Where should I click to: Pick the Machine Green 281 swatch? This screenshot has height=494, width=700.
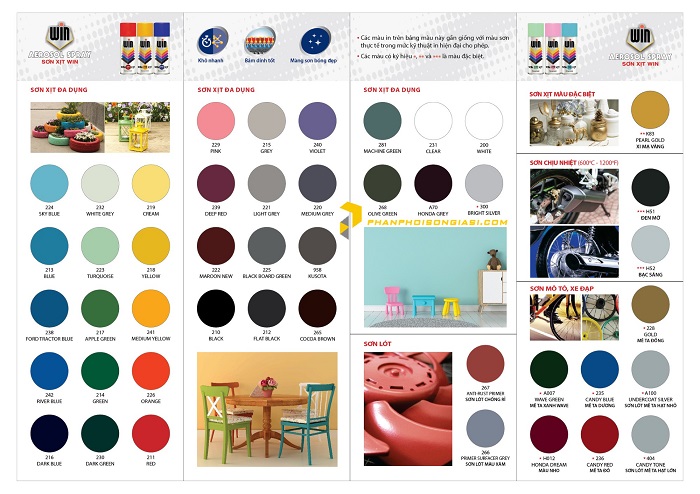383,121
